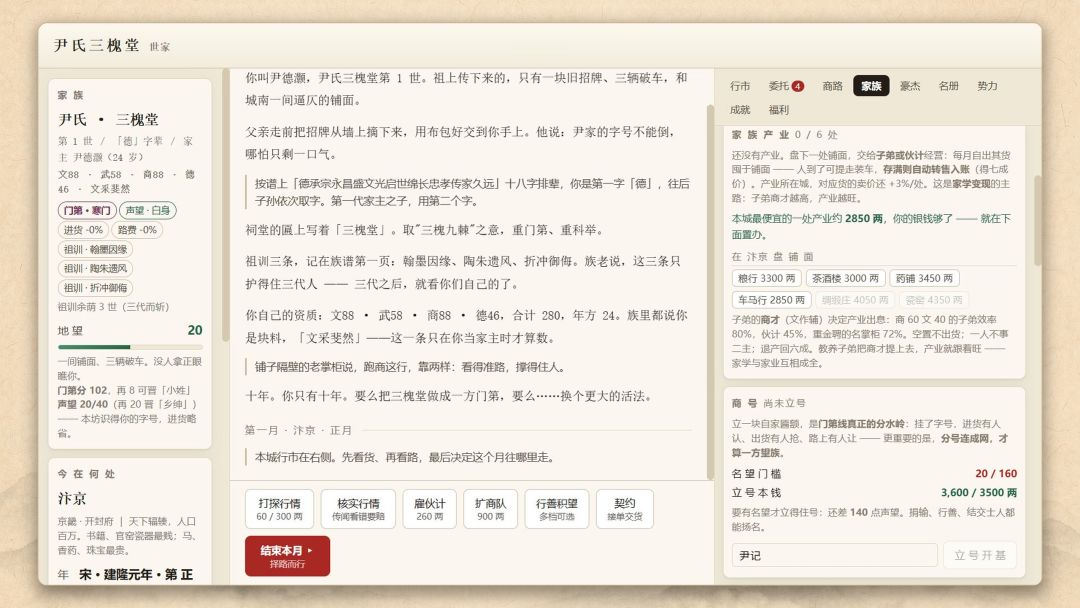Click the 尹氏三槐堂 title

pos(96,45)
